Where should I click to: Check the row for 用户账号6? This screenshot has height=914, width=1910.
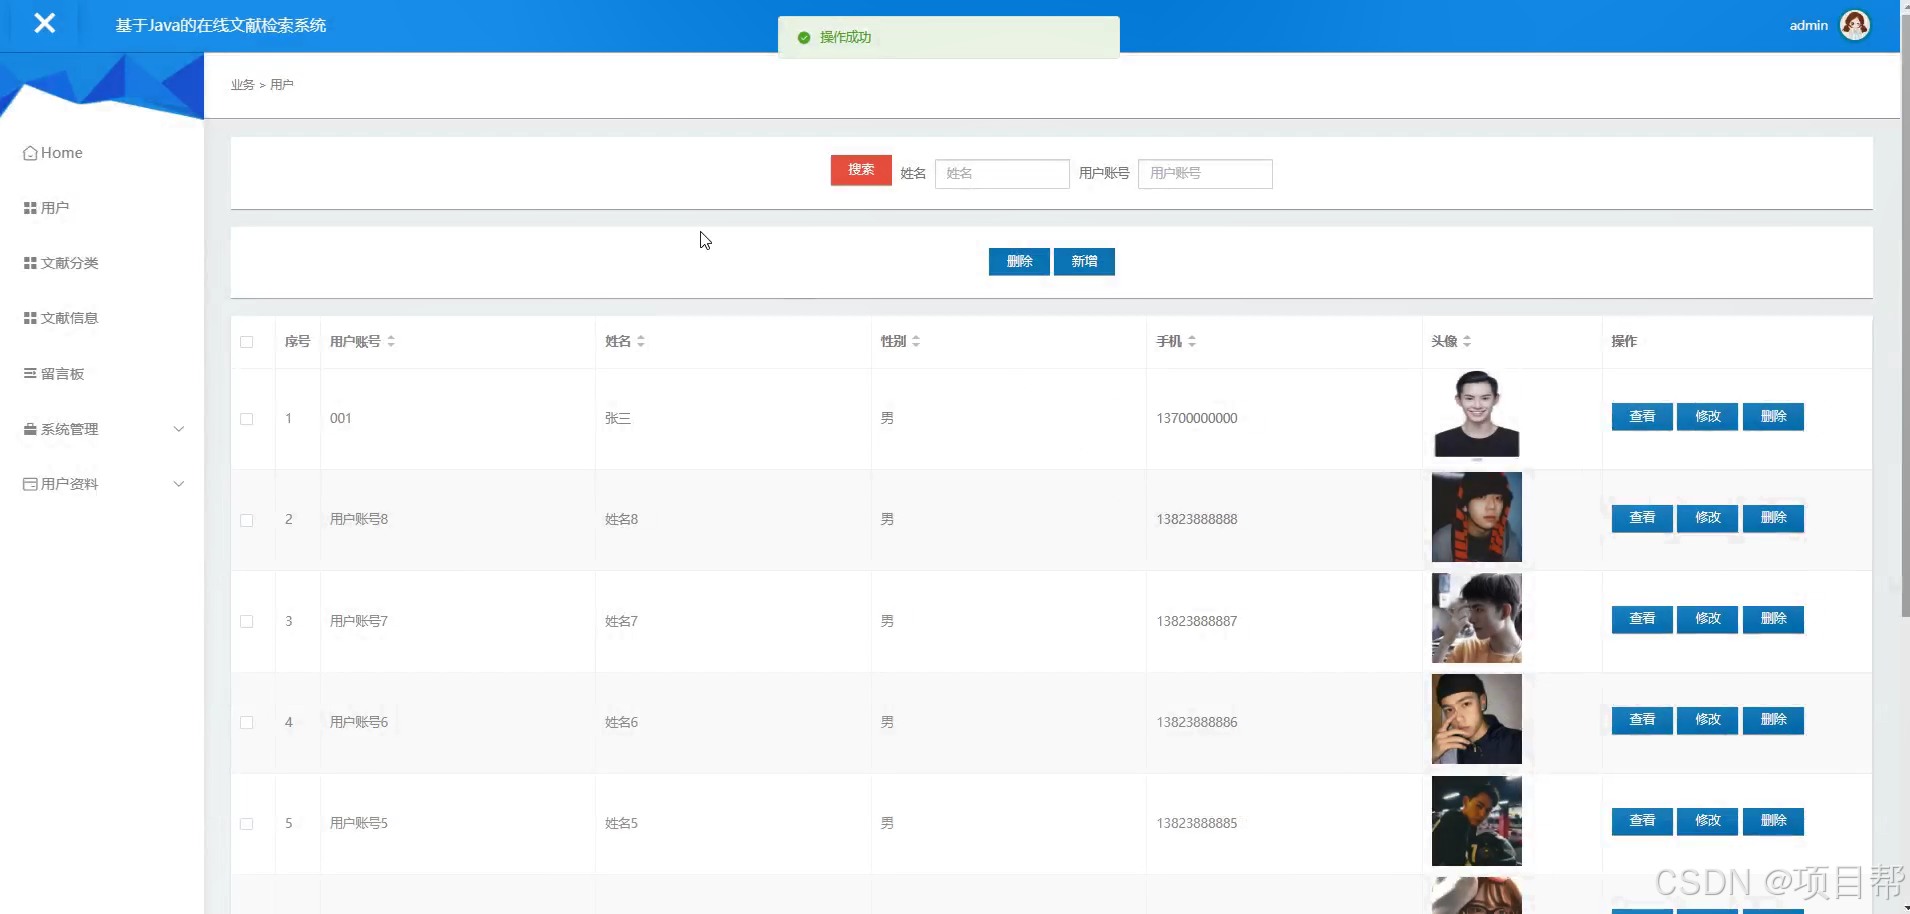(x=247, y=722)
